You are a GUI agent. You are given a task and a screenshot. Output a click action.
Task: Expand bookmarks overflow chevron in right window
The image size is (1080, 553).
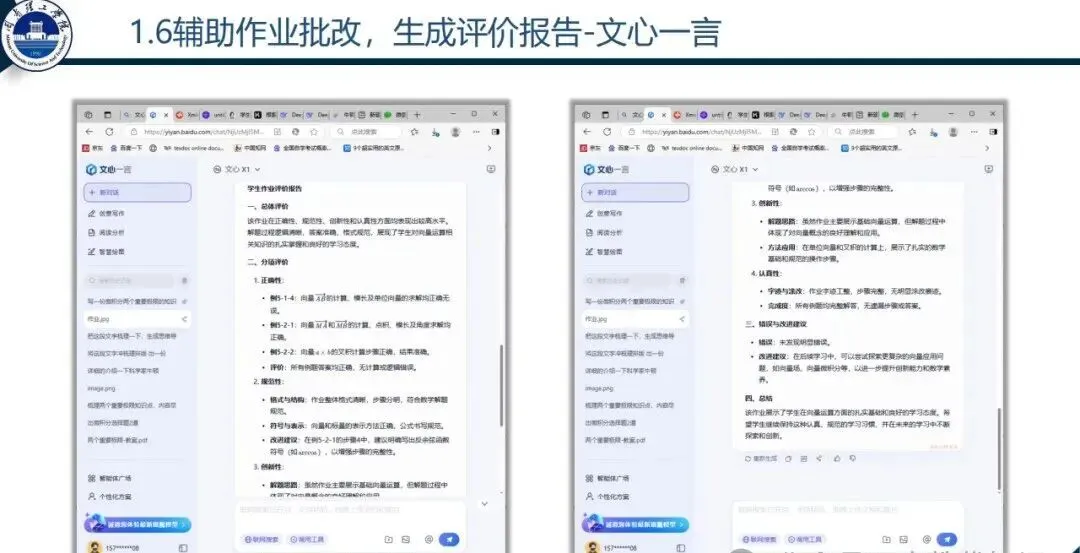pos(987,148)
